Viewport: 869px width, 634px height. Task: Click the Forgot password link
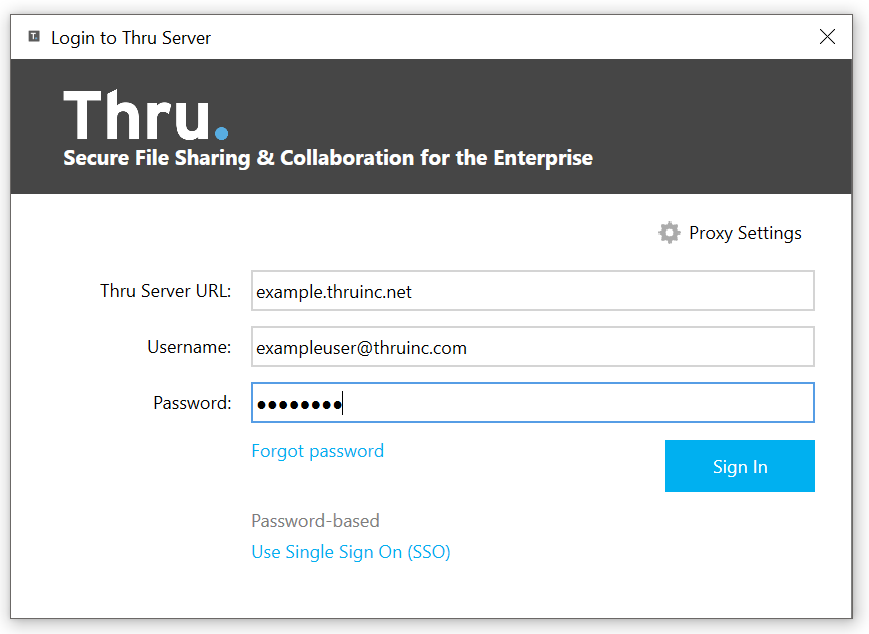coord(318,451)
